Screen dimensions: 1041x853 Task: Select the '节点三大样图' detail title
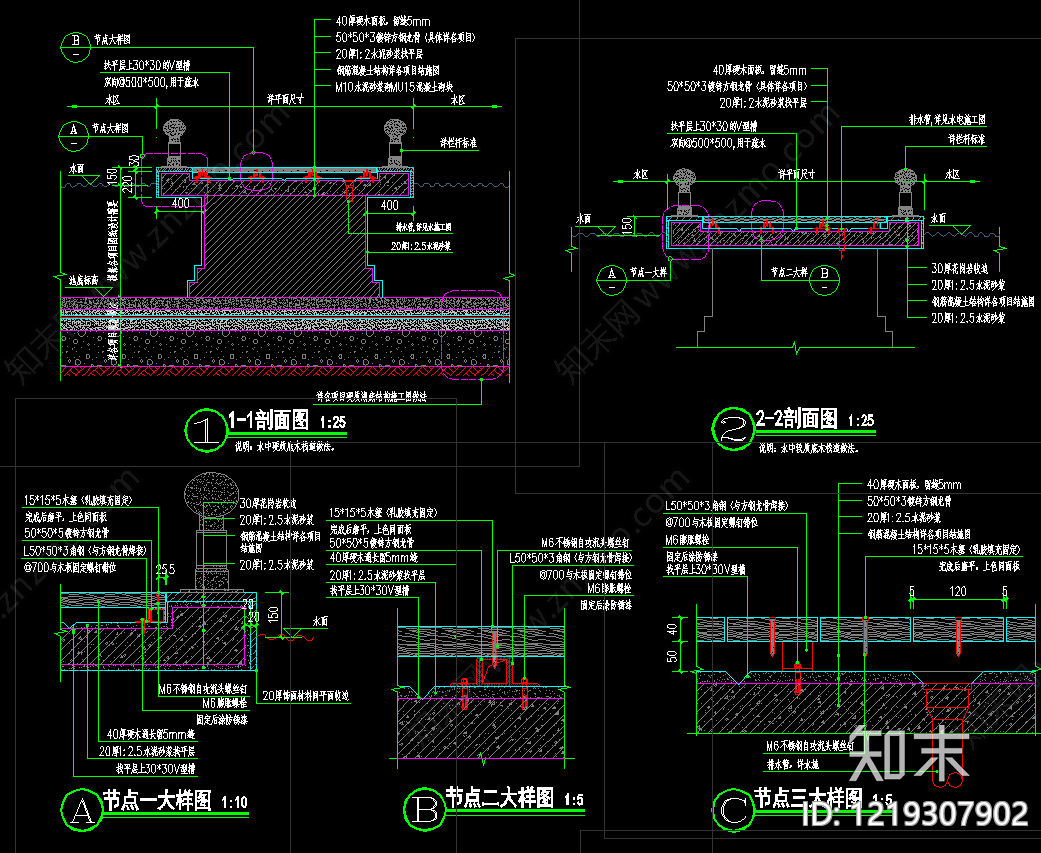(809, 798)
